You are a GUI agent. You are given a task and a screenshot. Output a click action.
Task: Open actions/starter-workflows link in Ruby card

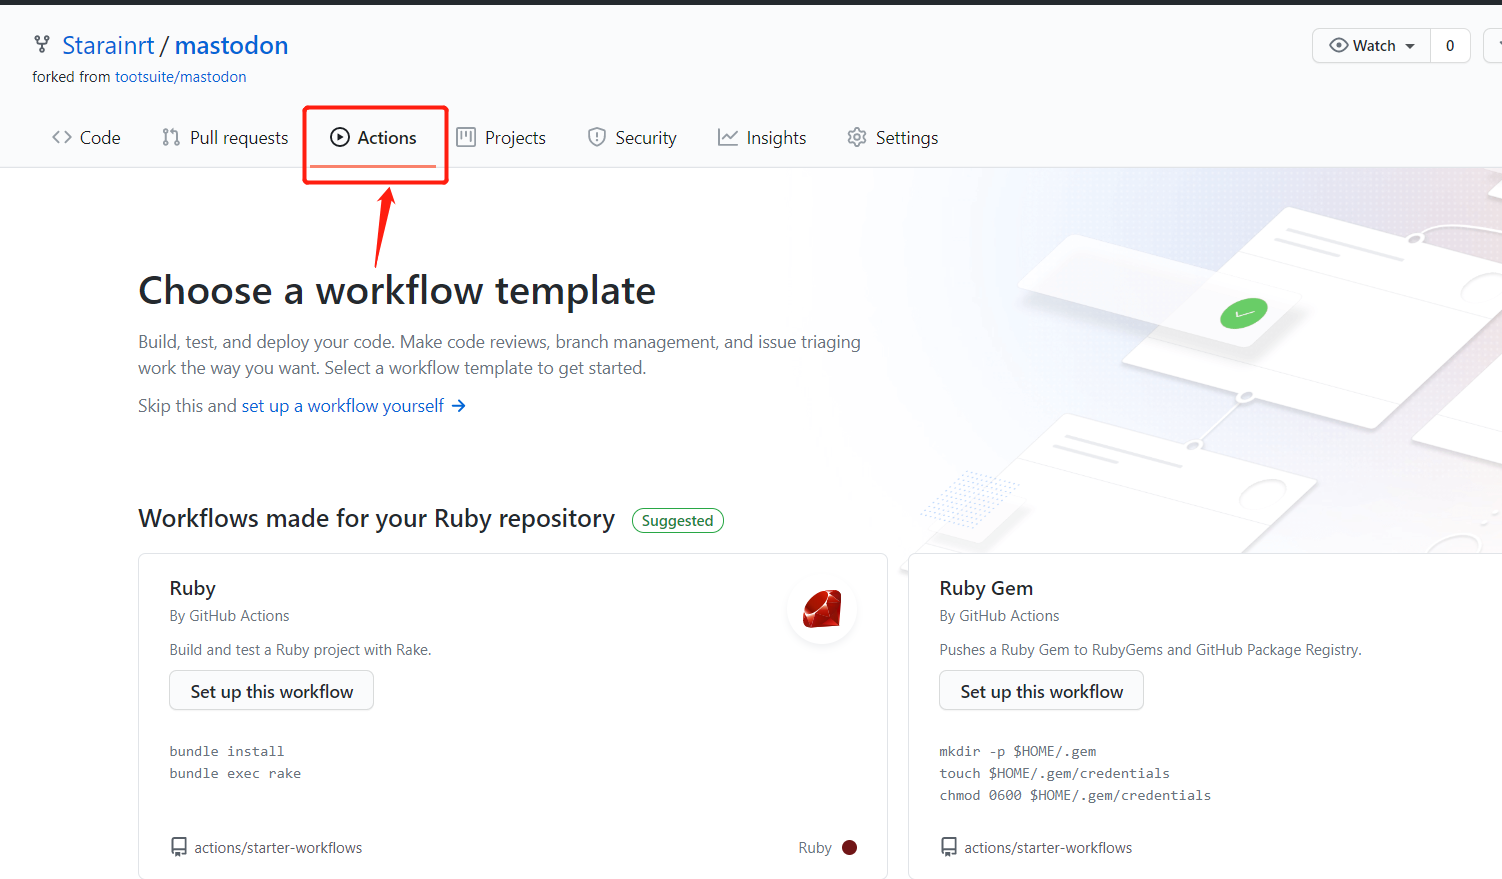(278, 848)
